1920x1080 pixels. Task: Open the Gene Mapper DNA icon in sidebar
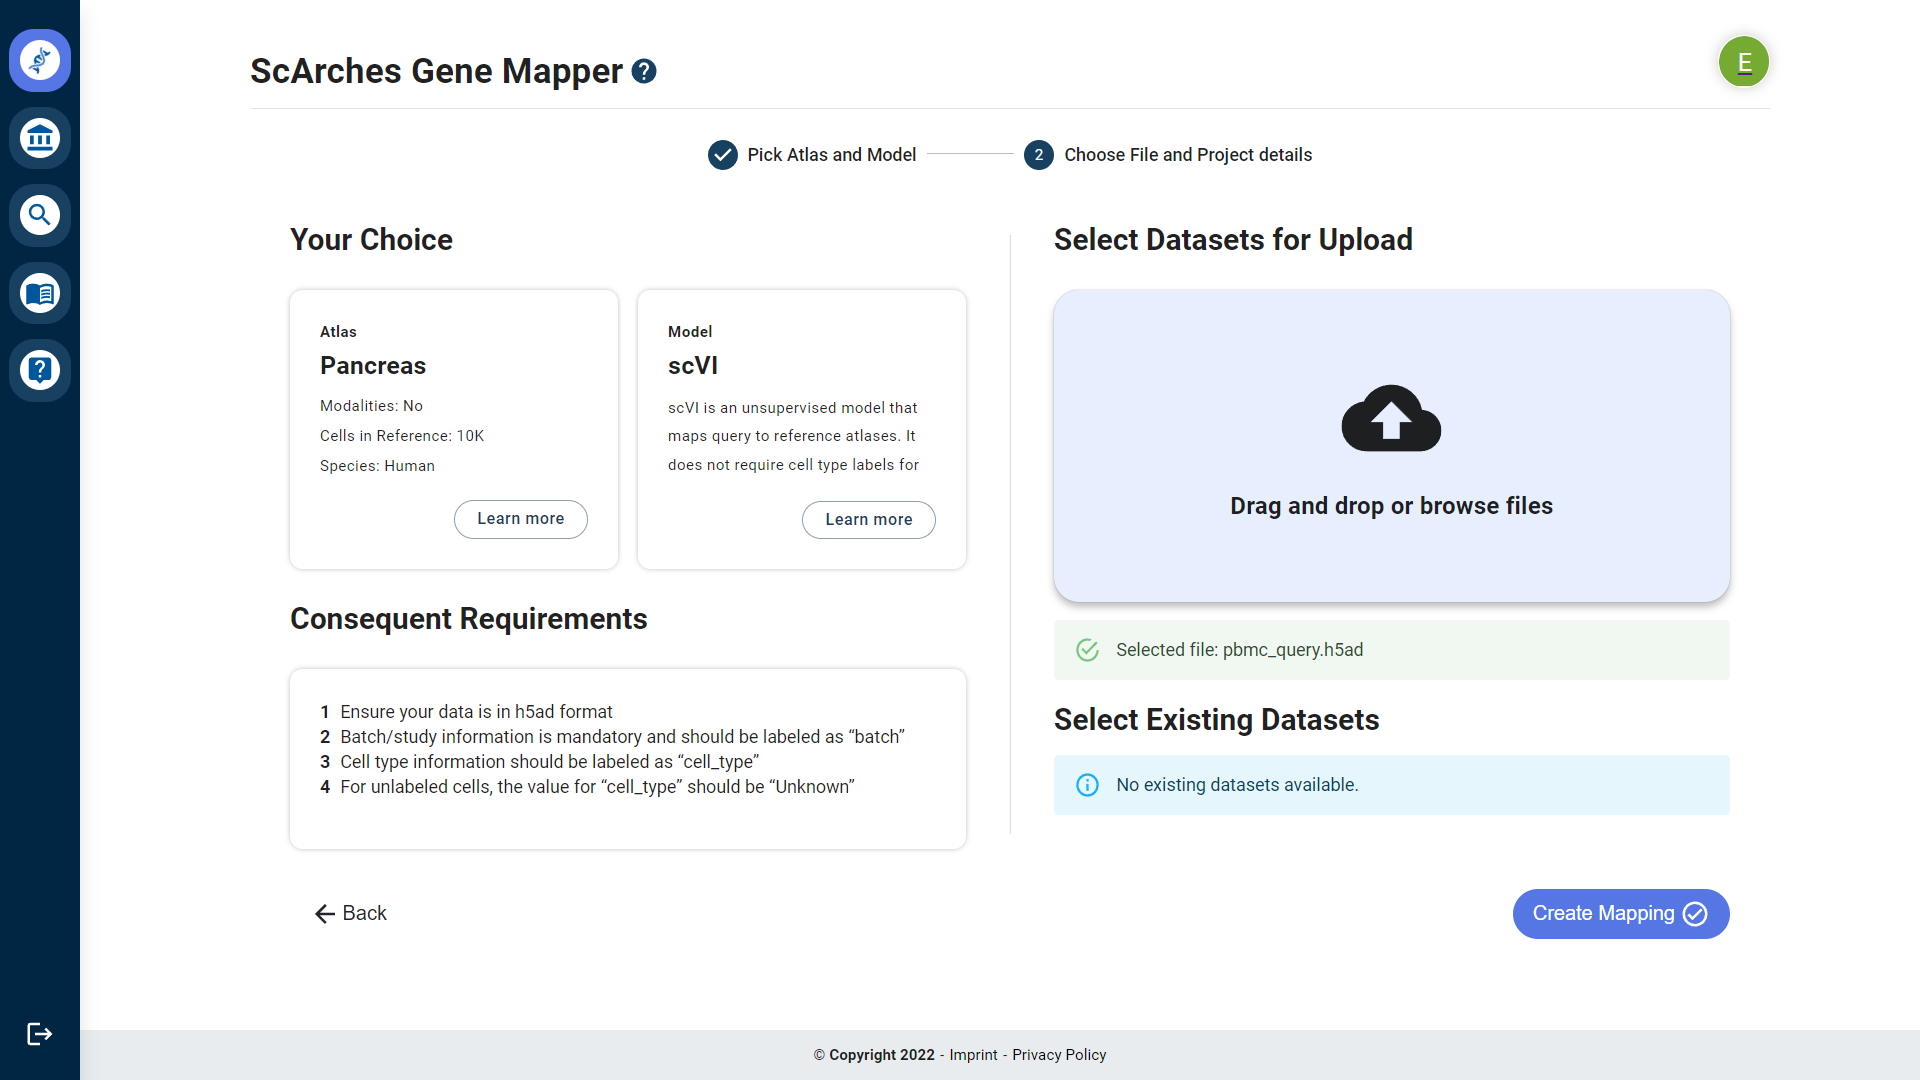coord(40,60)
